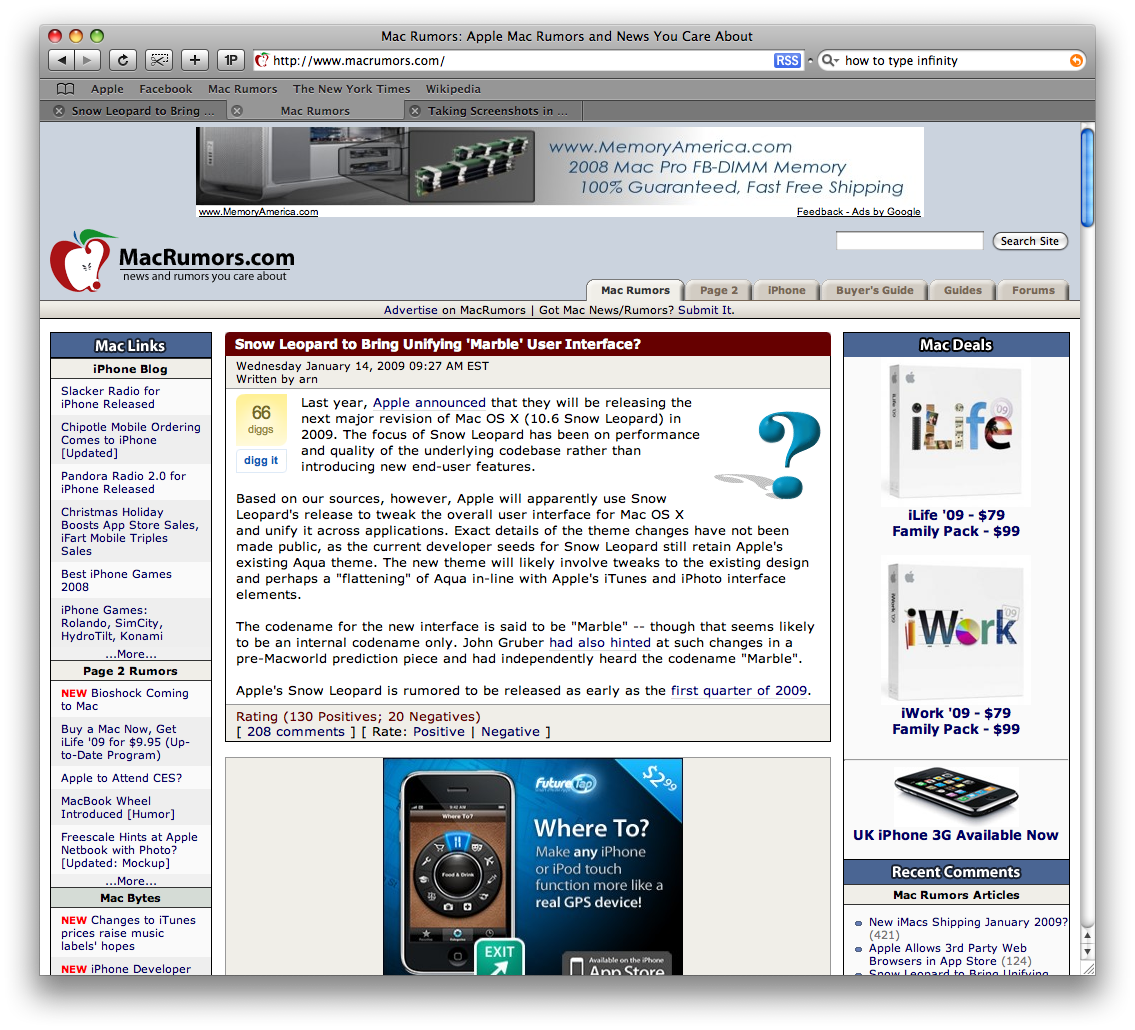Click the digg it button
The width and height of the screenshot is (1135, 1030).
click(x=261, y=460)
